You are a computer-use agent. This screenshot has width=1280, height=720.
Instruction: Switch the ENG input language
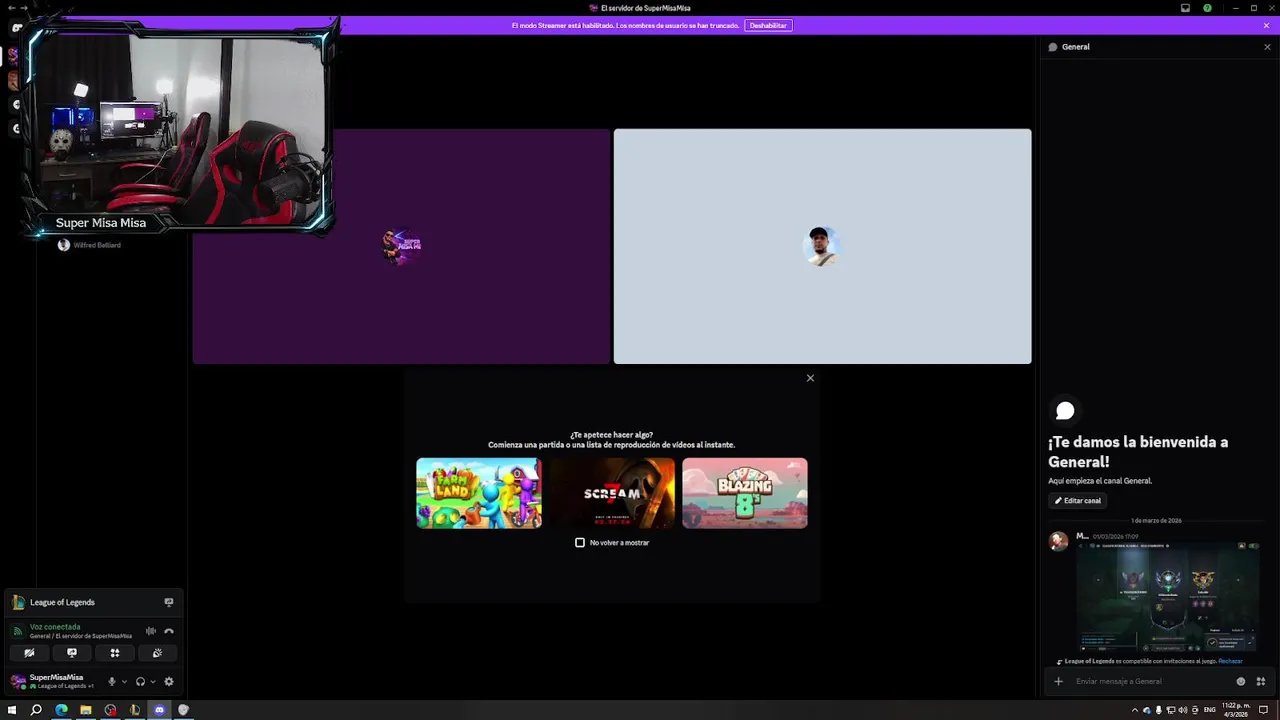1210,710
